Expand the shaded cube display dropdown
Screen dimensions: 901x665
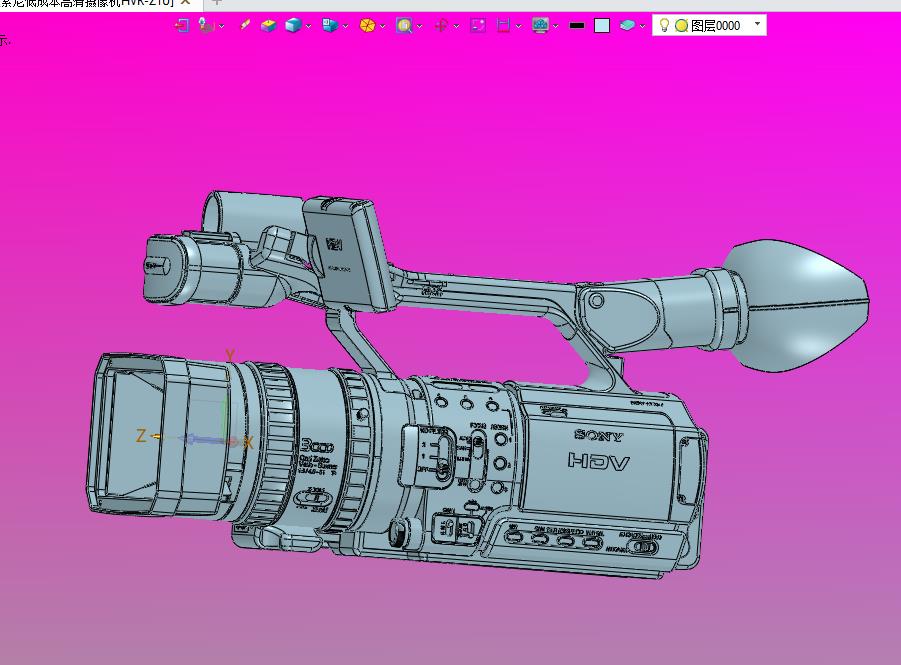click(309, 26)
